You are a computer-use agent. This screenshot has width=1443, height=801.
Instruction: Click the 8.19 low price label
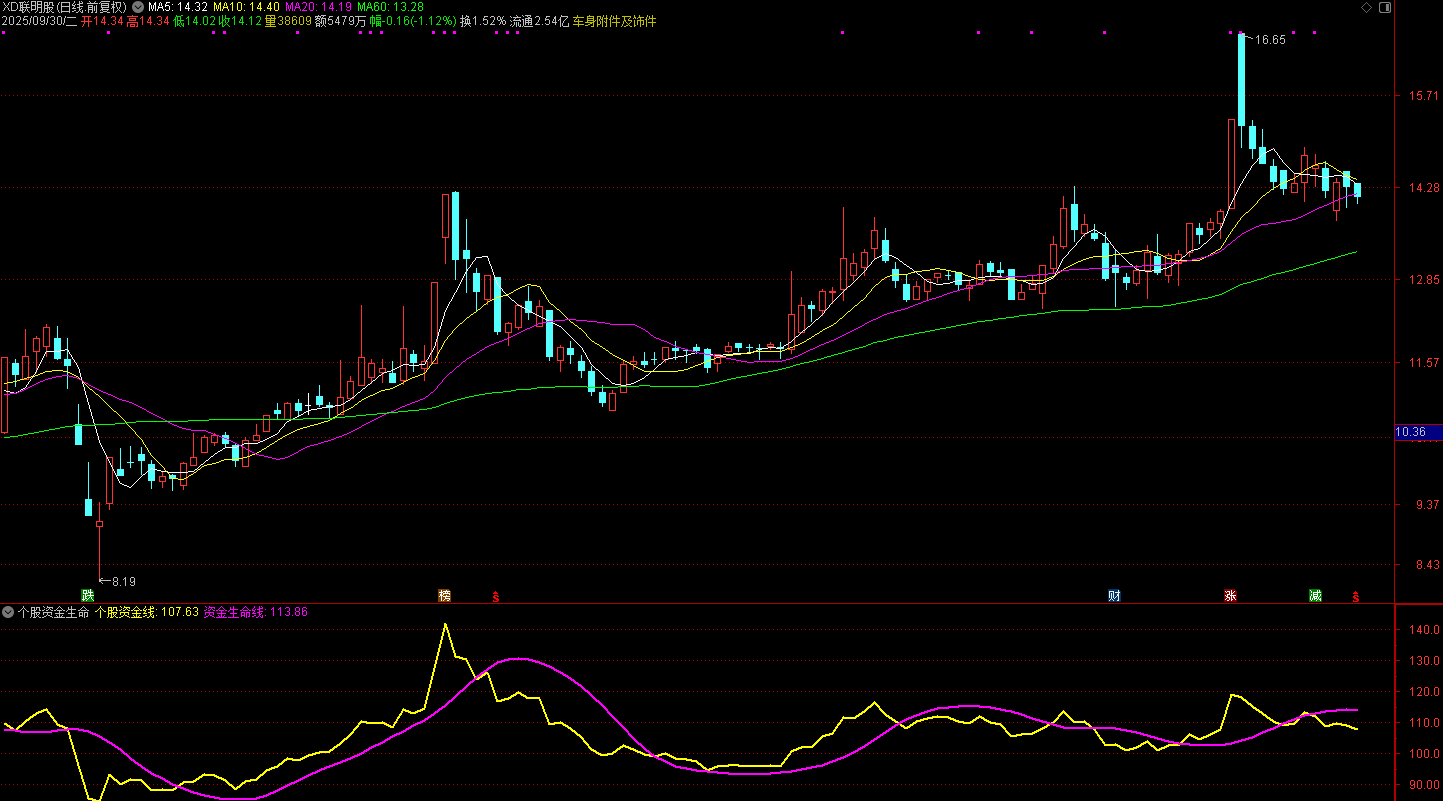pyautogui.click(x=123, y=581)
